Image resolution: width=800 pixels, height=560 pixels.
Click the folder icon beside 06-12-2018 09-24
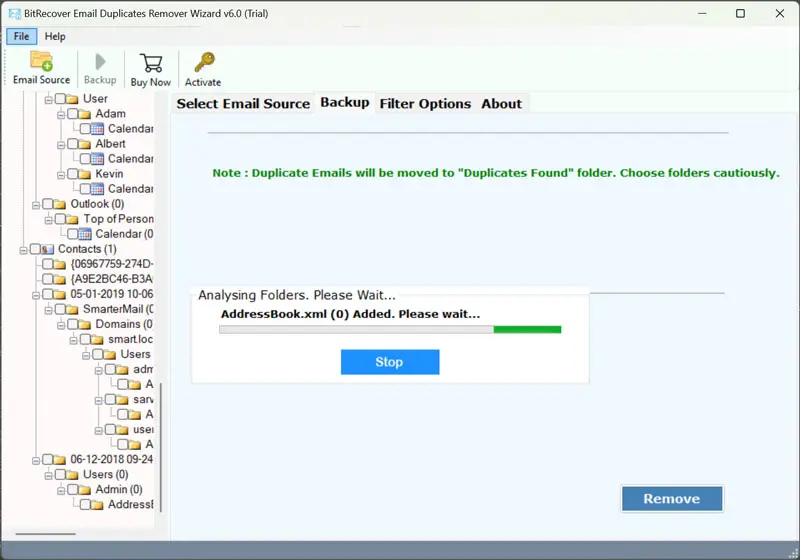point(59,460)
